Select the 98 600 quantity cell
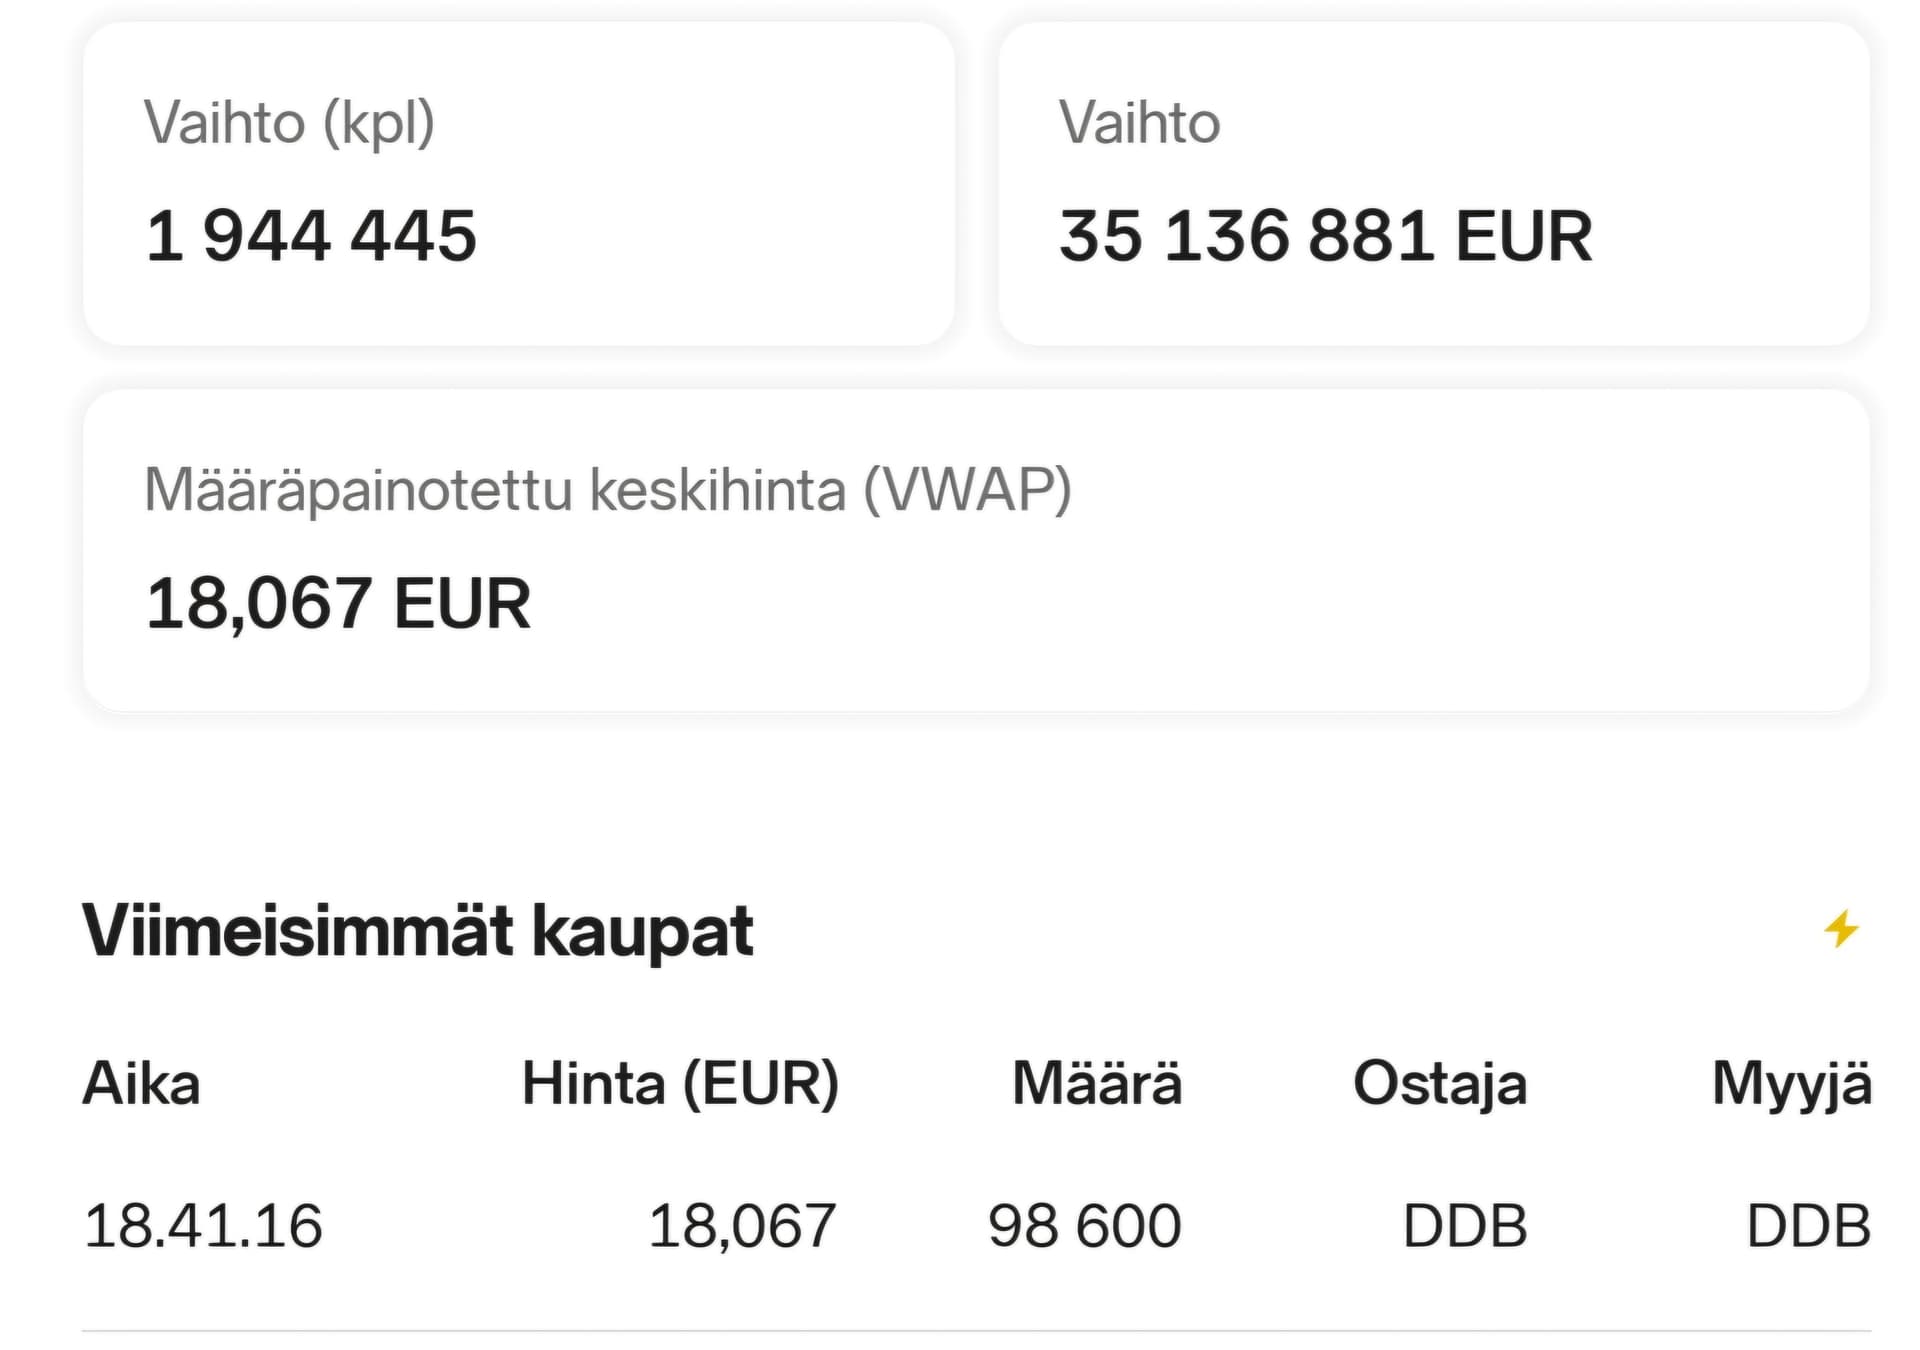 click(x=1084, y=1226)
